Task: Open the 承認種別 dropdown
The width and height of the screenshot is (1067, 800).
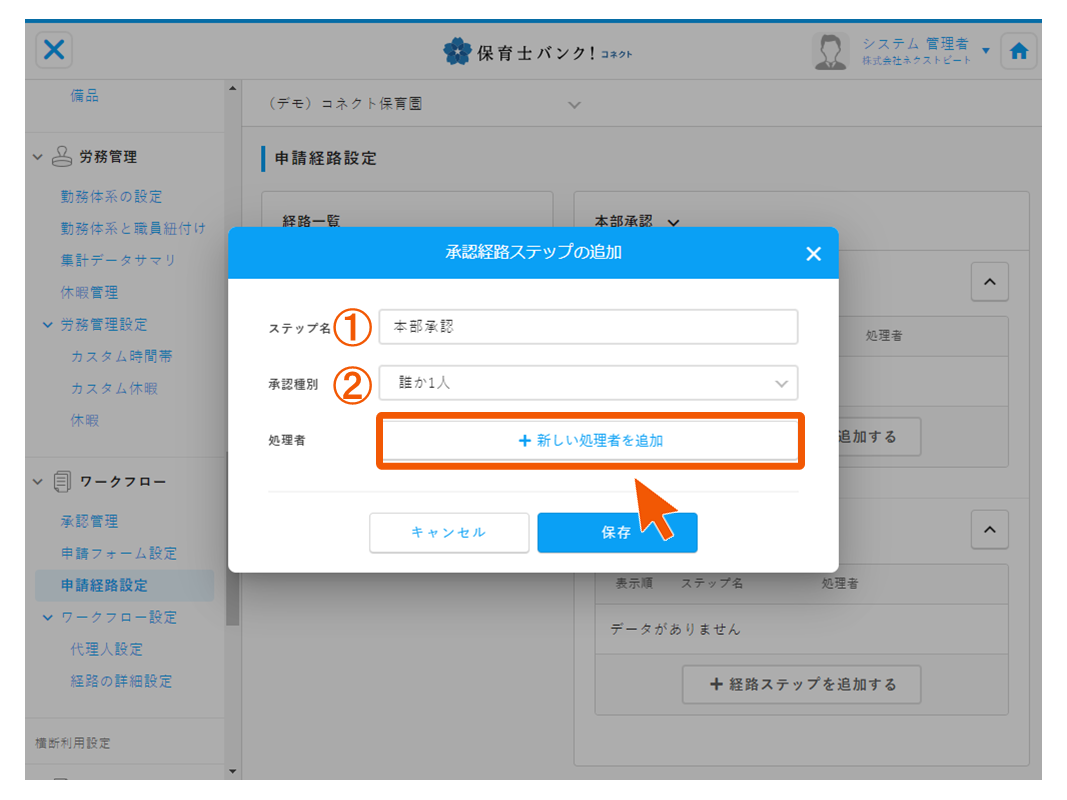Action: click(588, 383)
